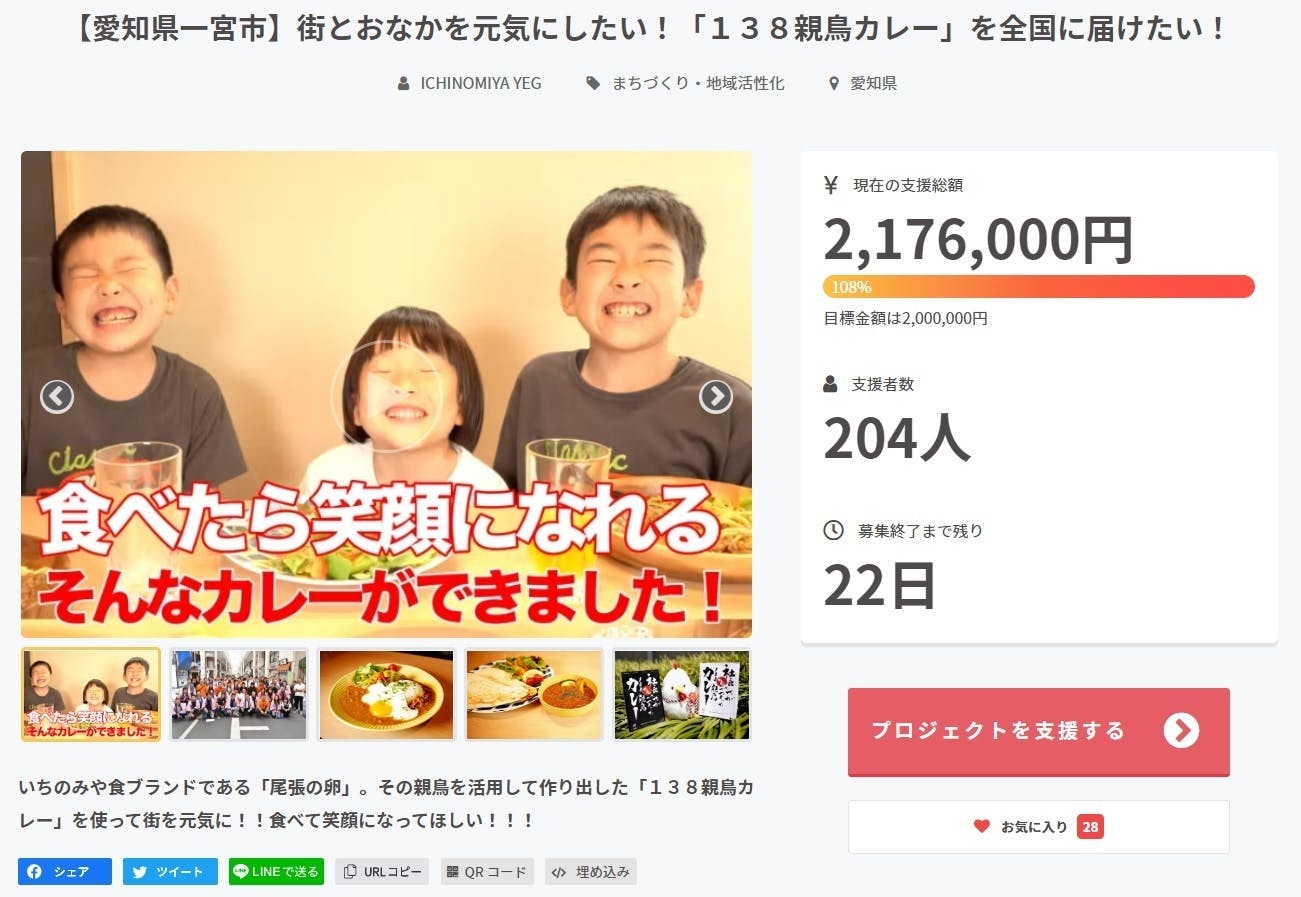Click the 108% funding progress bar

1038,287
